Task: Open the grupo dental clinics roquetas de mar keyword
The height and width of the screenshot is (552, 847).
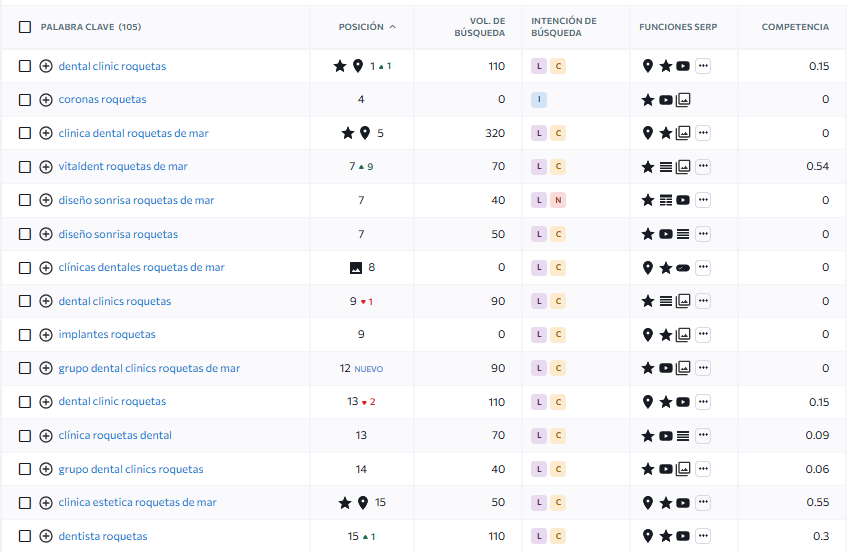Action: pyautogui.click(x=149, y=369)
